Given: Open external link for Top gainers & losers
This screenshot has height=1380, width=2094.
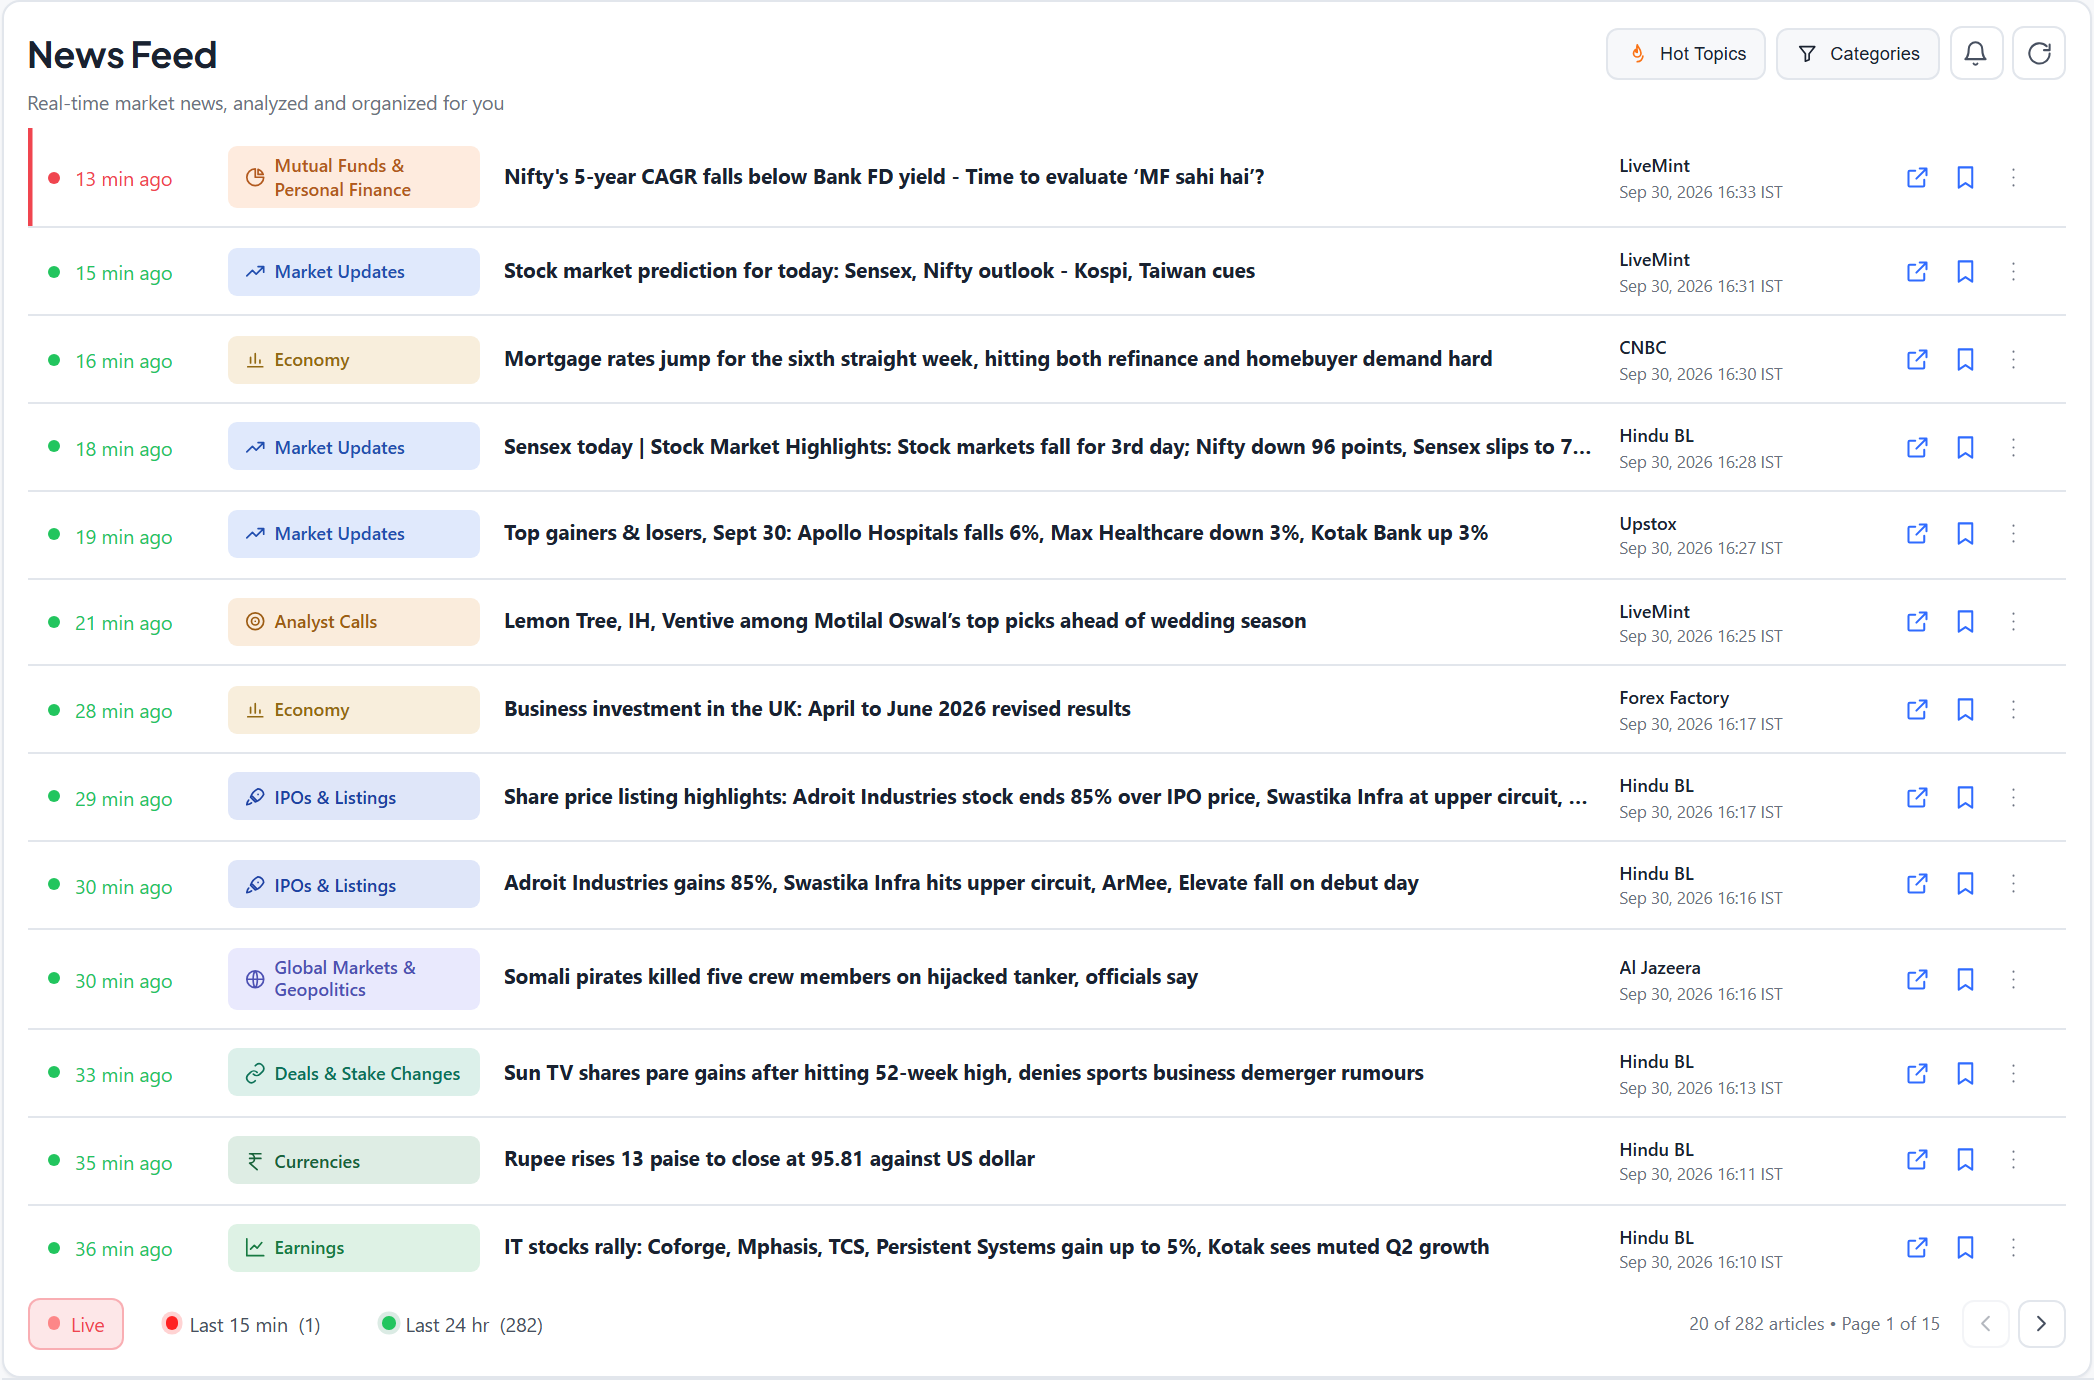Looking at the screenshot, I should (1917, 534).
